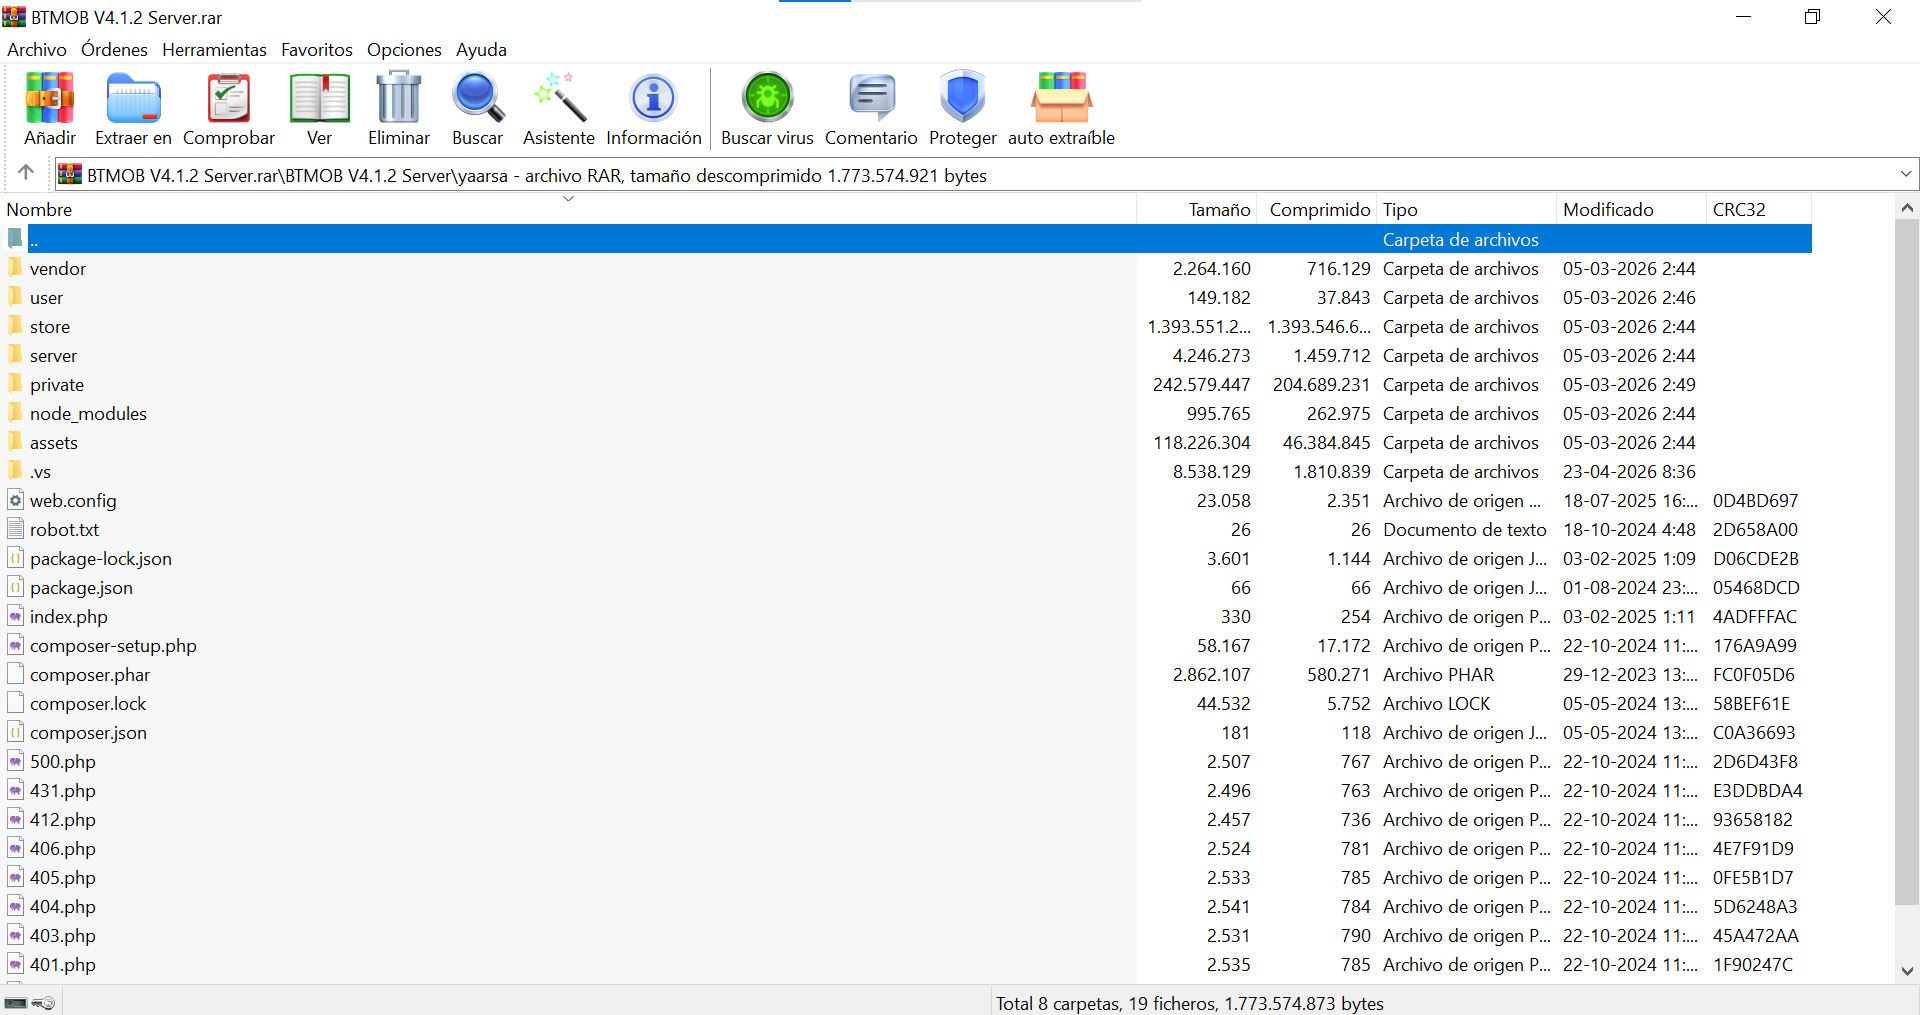Viewport: 1920px width, 1015px height.
Task: Open the Herramientas menu
Action: click(214, 50)
